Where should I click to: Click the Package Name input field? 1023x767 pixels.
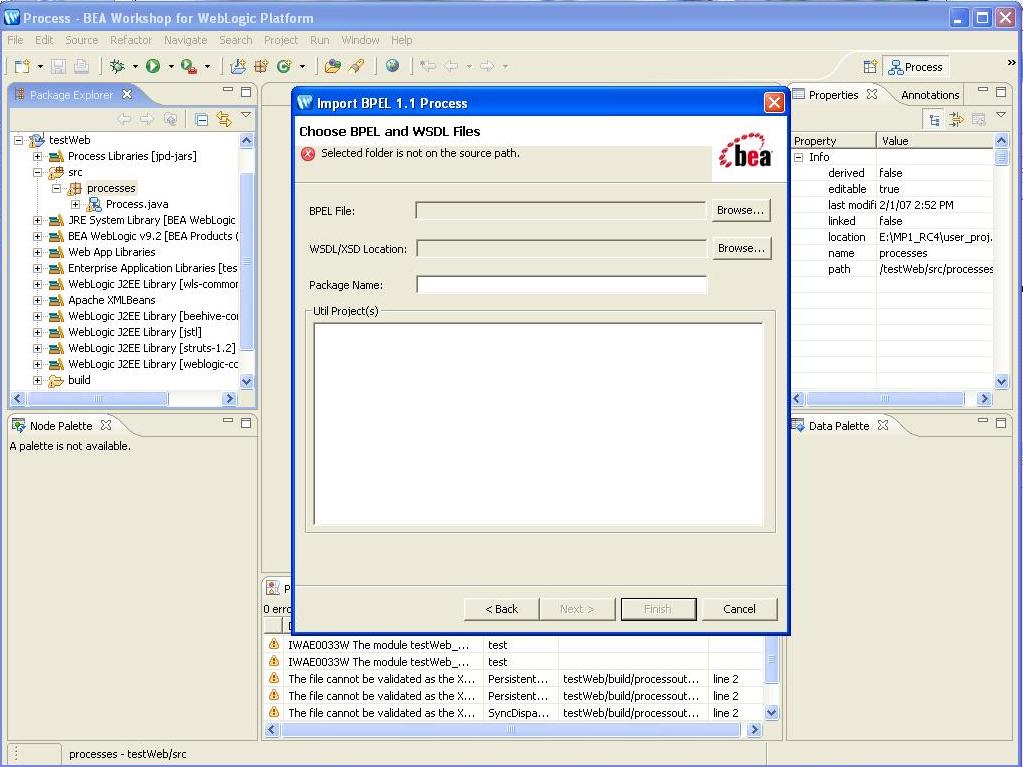561,285
